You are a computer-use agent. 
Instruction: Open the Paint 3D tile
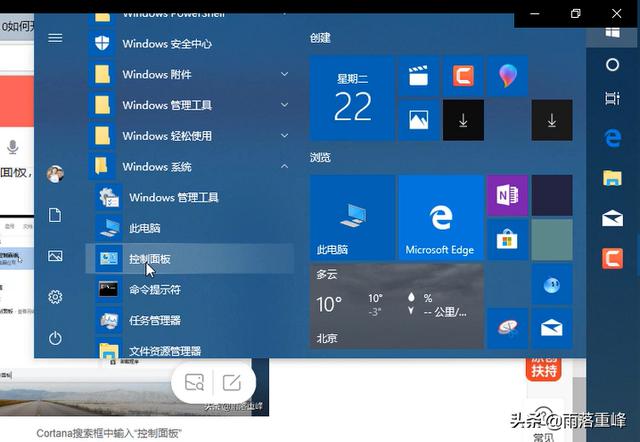pos(508,76)
